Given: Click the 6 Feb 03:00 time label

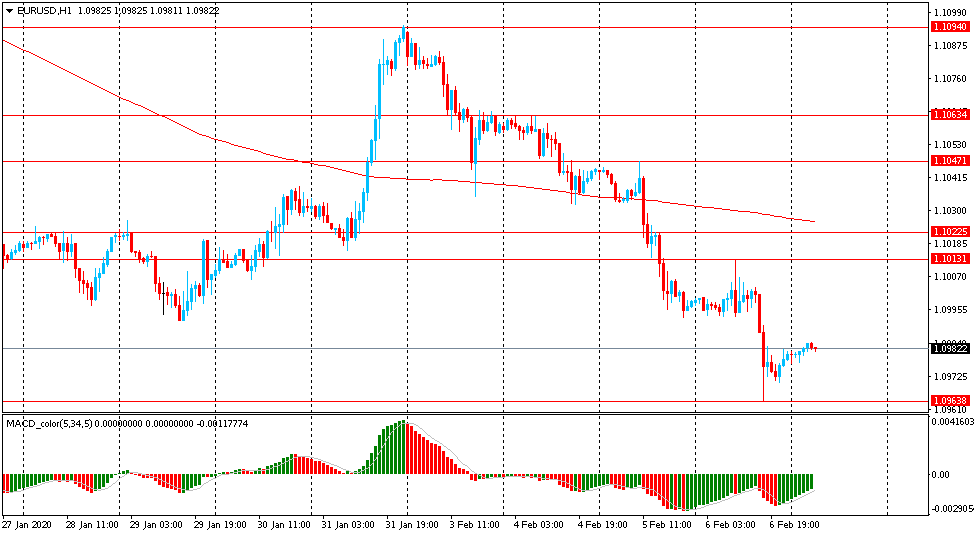Looking at the screenshot, I should click(730, 525).
